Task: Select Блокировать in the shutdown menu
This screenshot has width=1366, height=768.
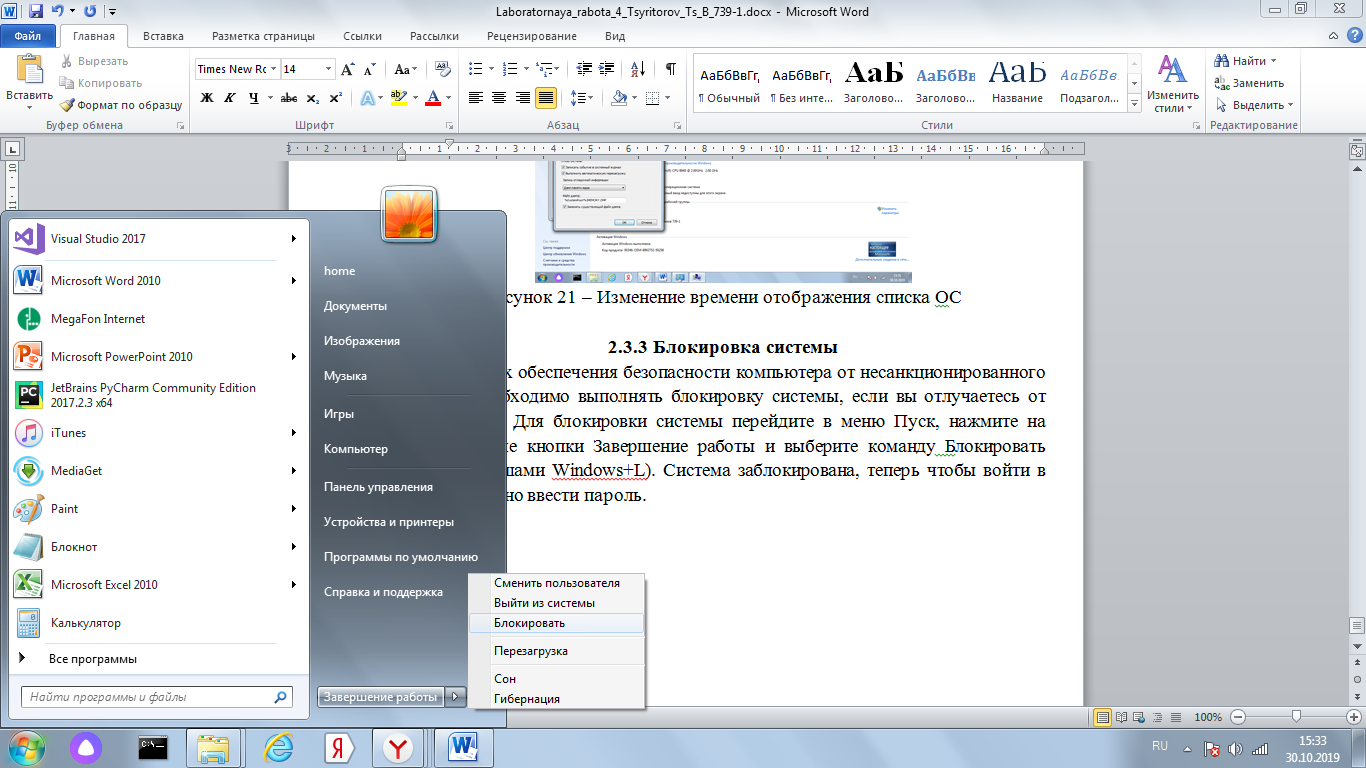Action: click(556, 623)
